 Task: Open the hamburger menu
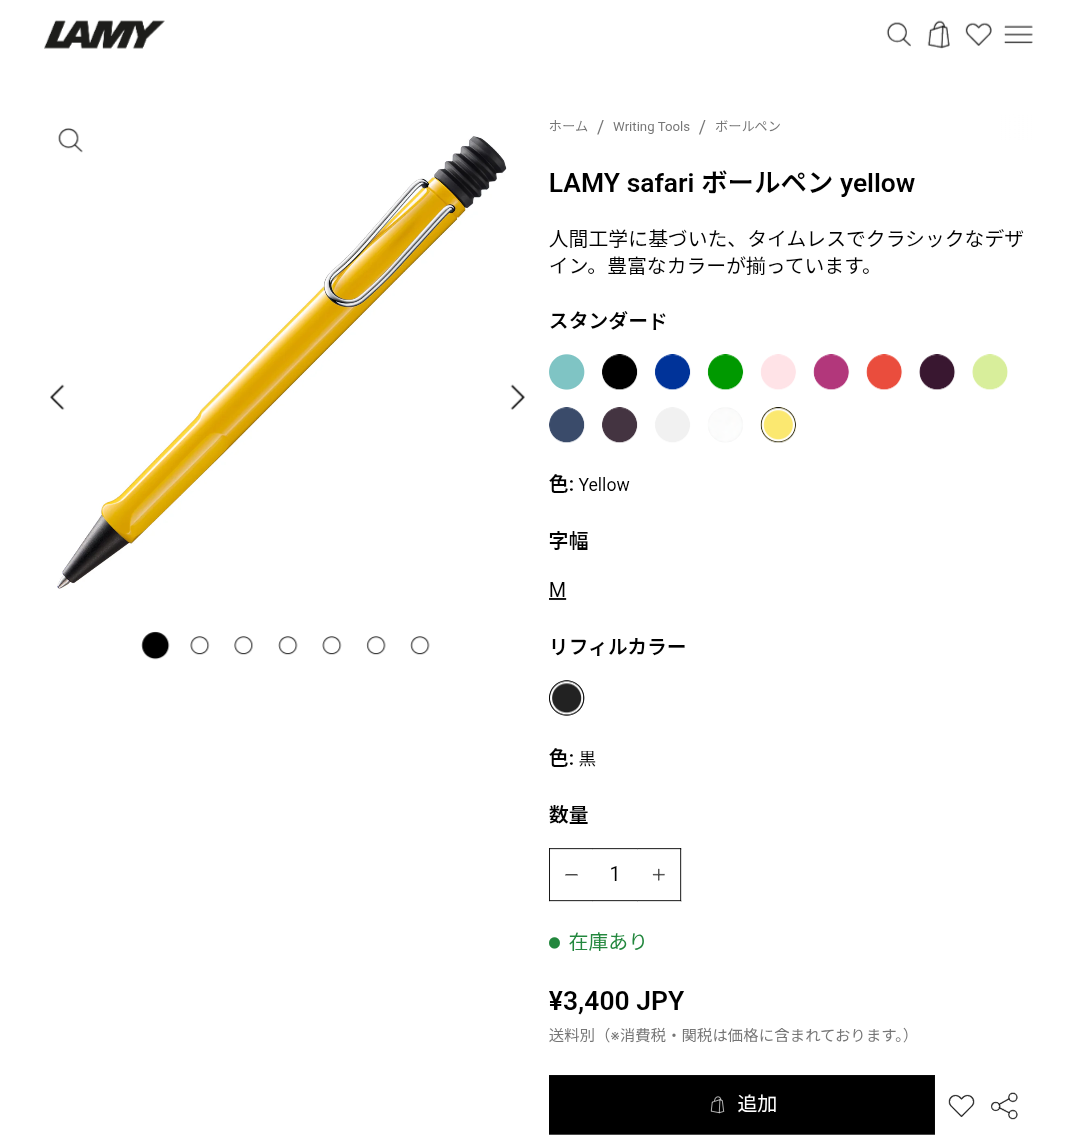1018,34
